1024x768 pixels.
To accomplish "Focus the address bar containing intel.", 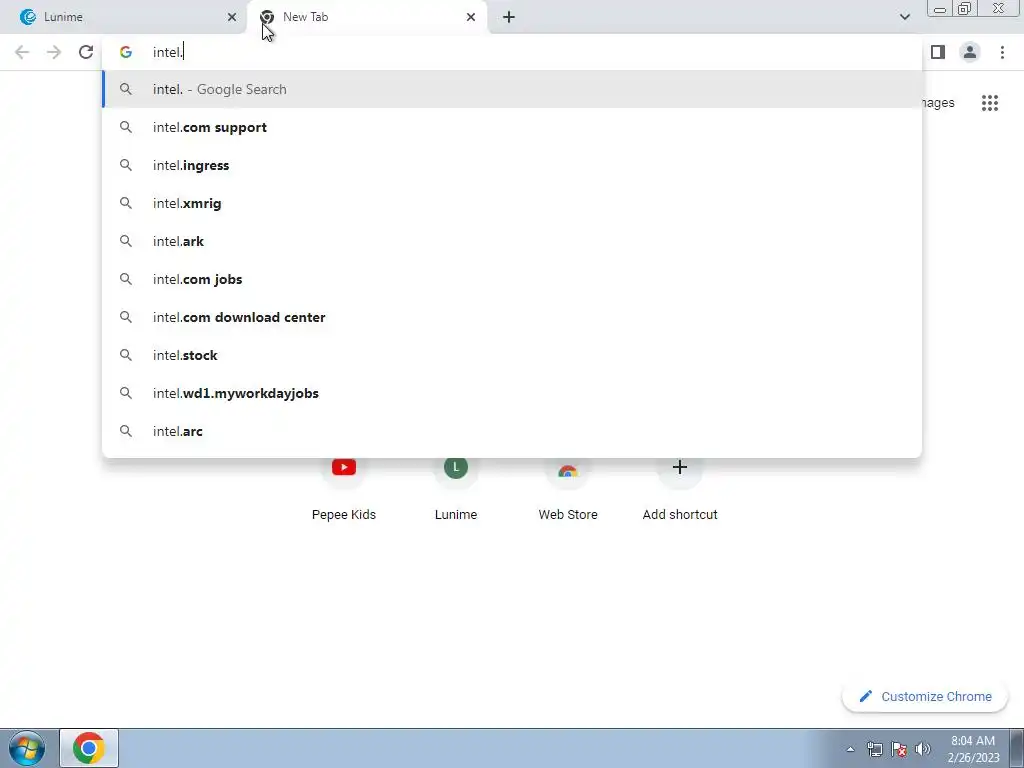I will [x=512, y=52].
